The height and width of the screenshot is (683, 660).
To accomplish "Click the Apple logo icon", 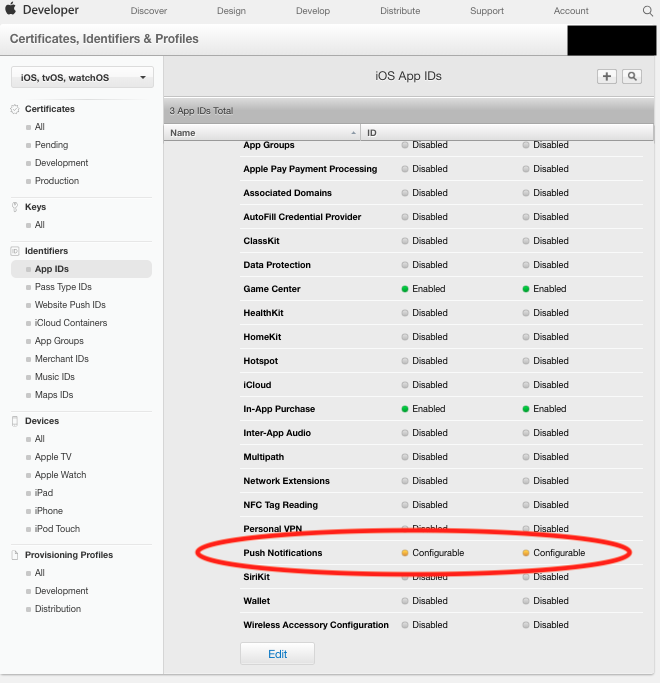I will [x=11, y=9].
